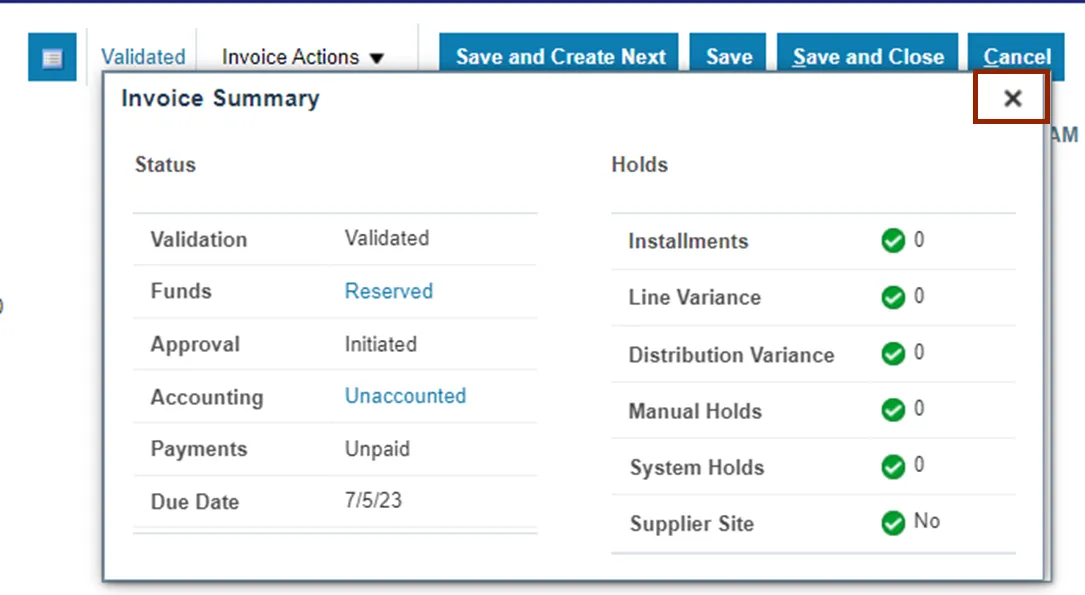
Task: Click the Payments Unpaid status text
Action: point(377,449)
